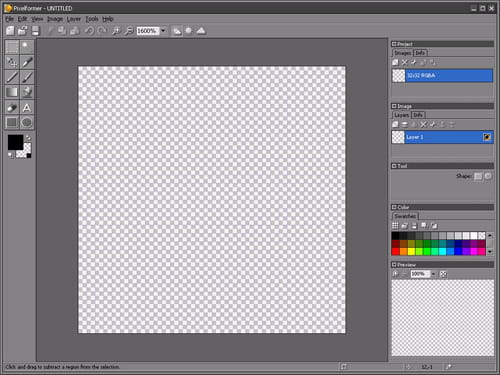Click the New file toolbar icon
500x375 pixels.
point(10,31)
